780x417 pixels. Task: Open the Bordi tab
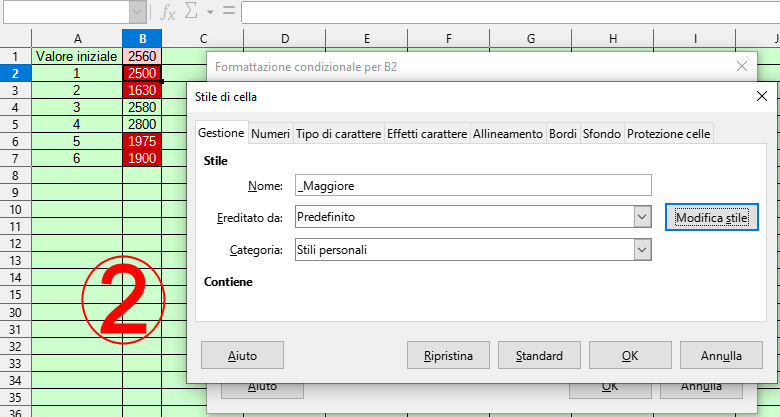tap(562, 133)
